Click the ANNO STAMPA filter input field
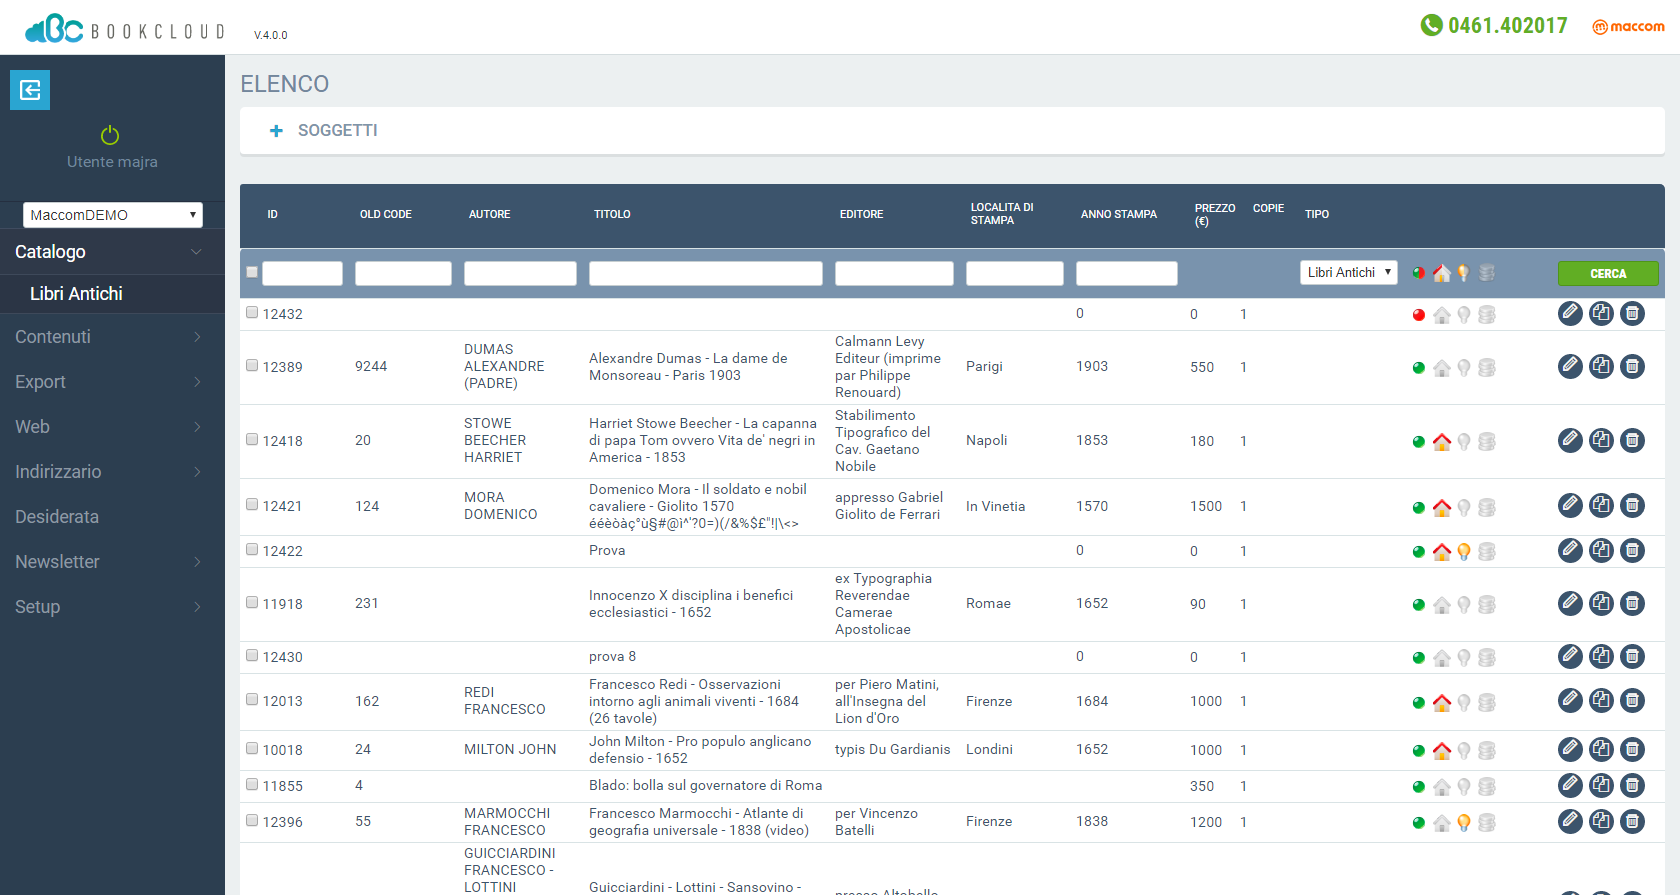The image size is (1680, 895). 1127,273
